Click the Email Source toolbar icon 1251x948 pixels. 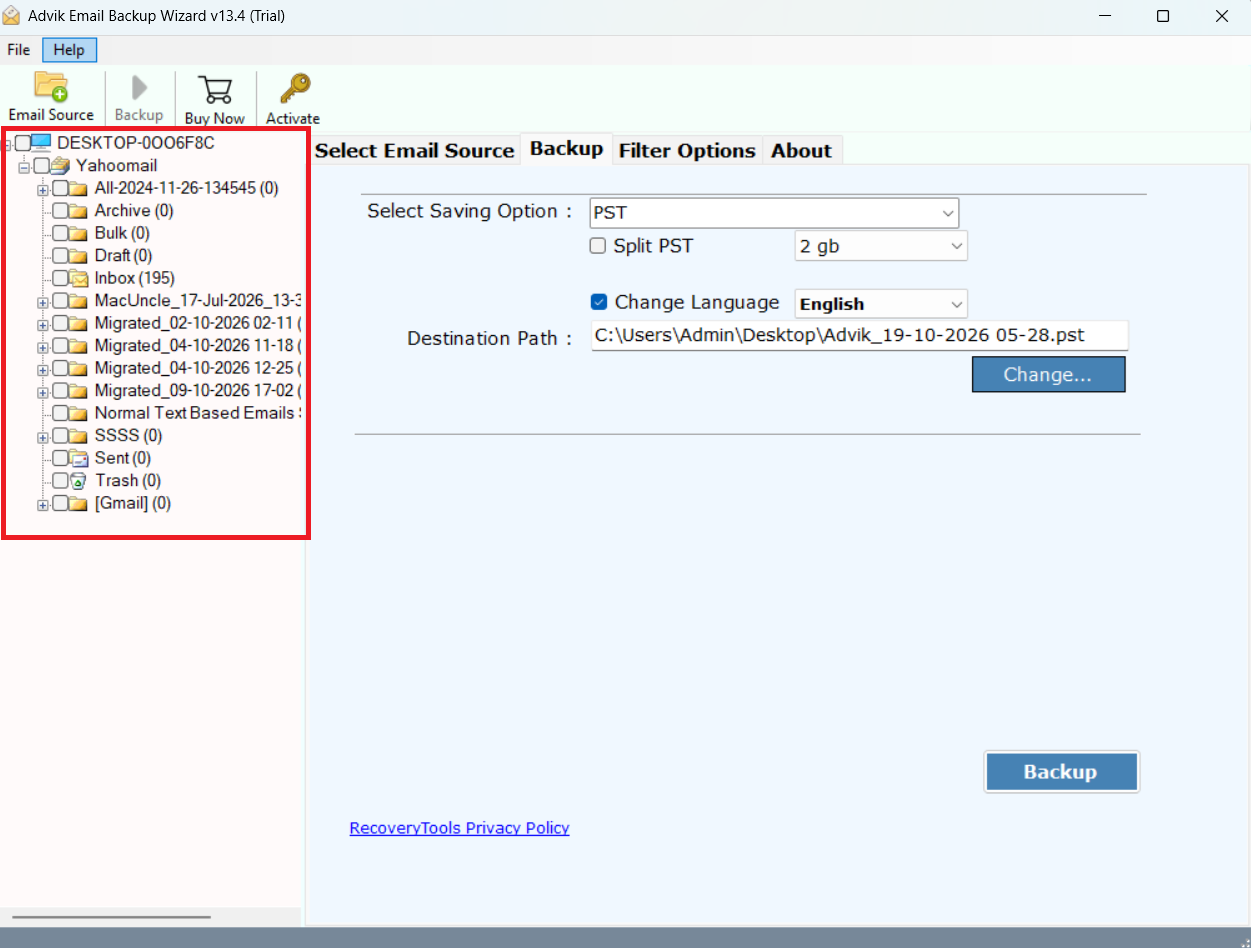point(51,87)
